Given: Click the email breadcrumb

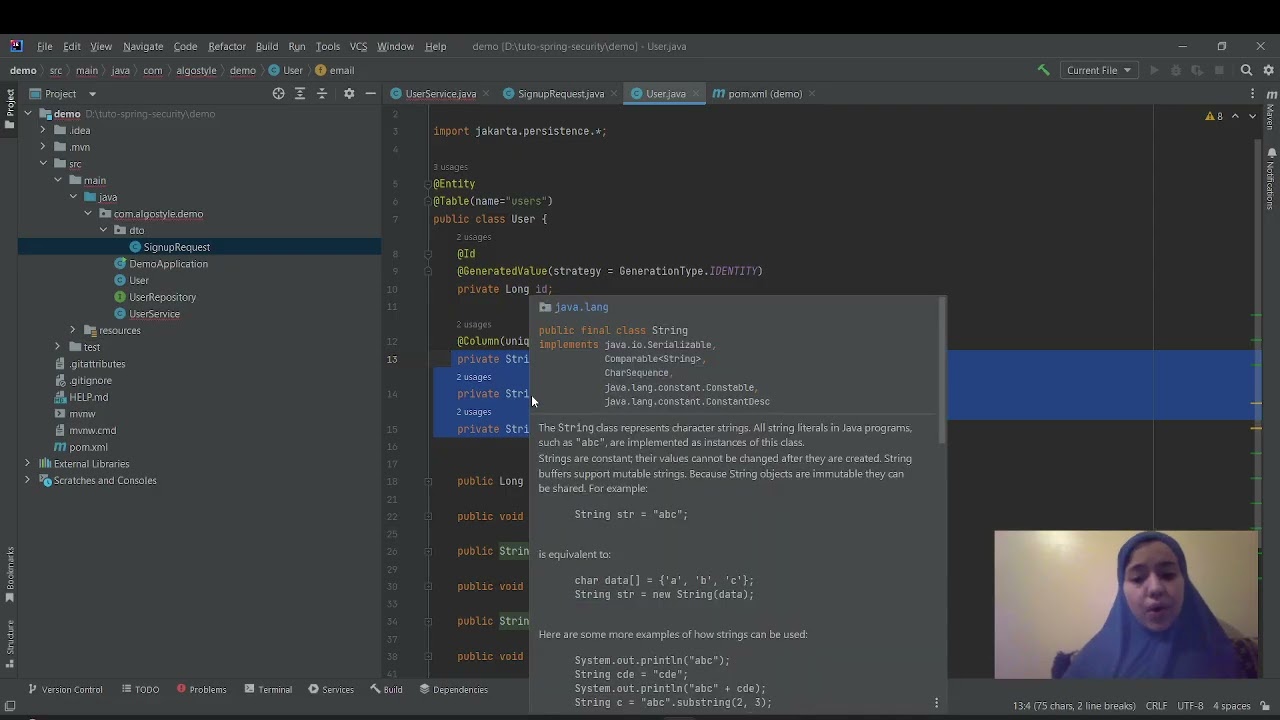Looking at the screenshot, I should click(342, 70).
